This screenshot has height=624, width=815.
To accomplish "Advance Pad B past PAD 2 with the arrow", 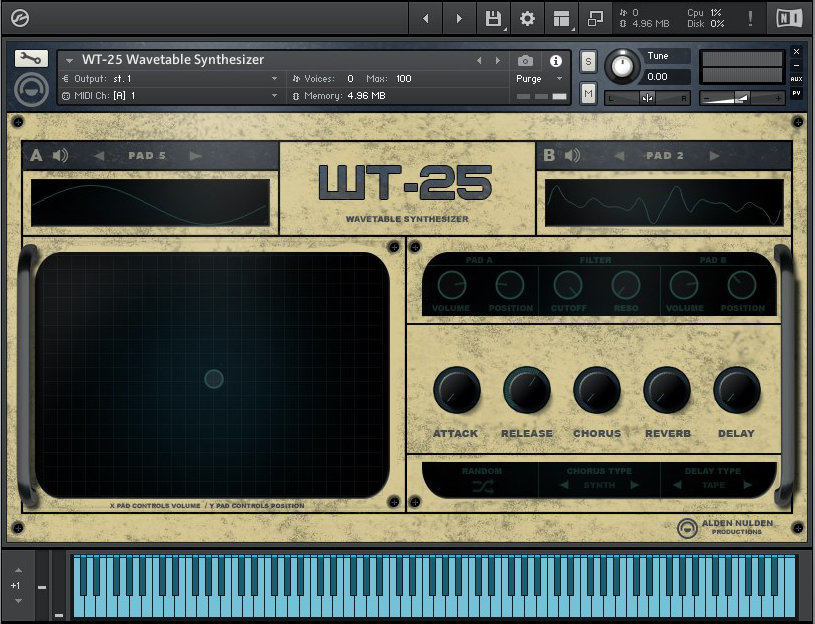I will (x=716, y=155).
